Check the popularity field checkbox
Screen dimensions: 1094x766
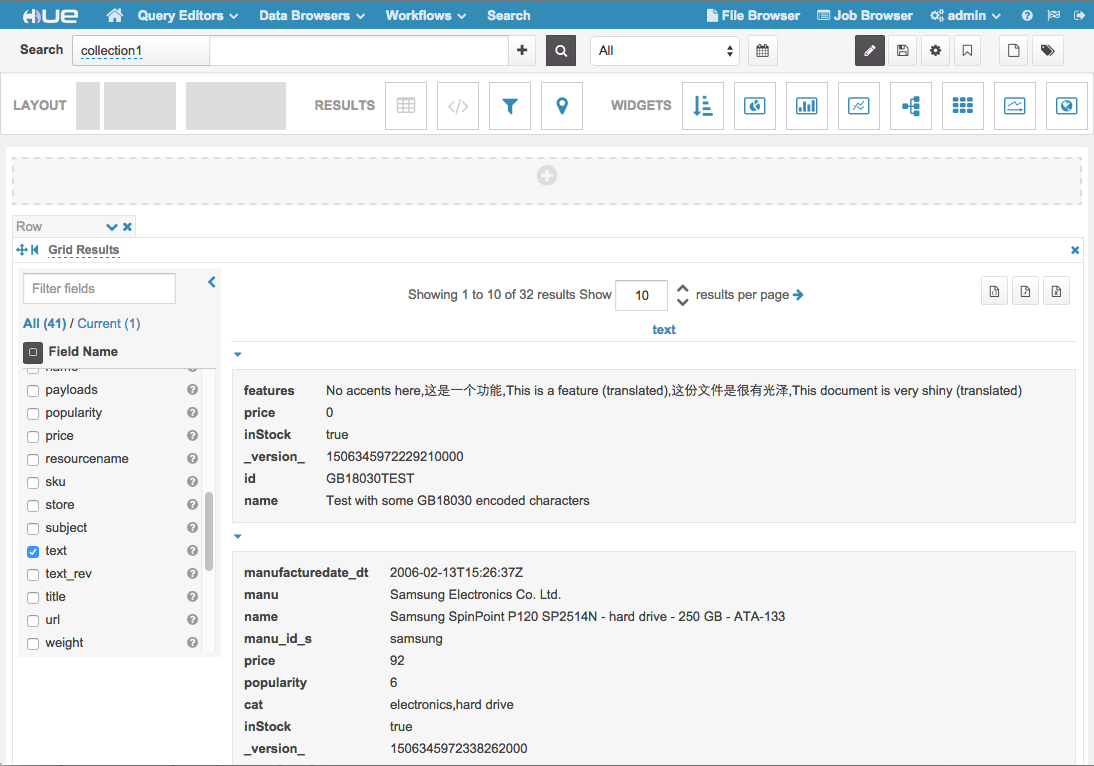tap(33, 413)
